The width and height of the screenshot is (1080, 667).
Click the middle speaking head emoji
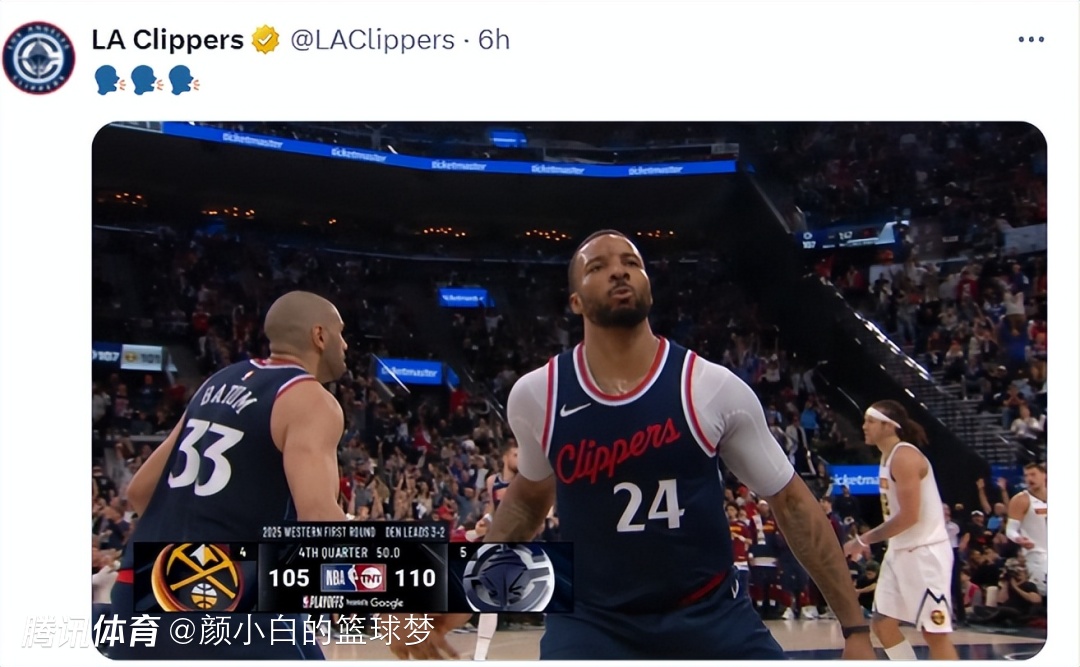(x=147, y=80)
